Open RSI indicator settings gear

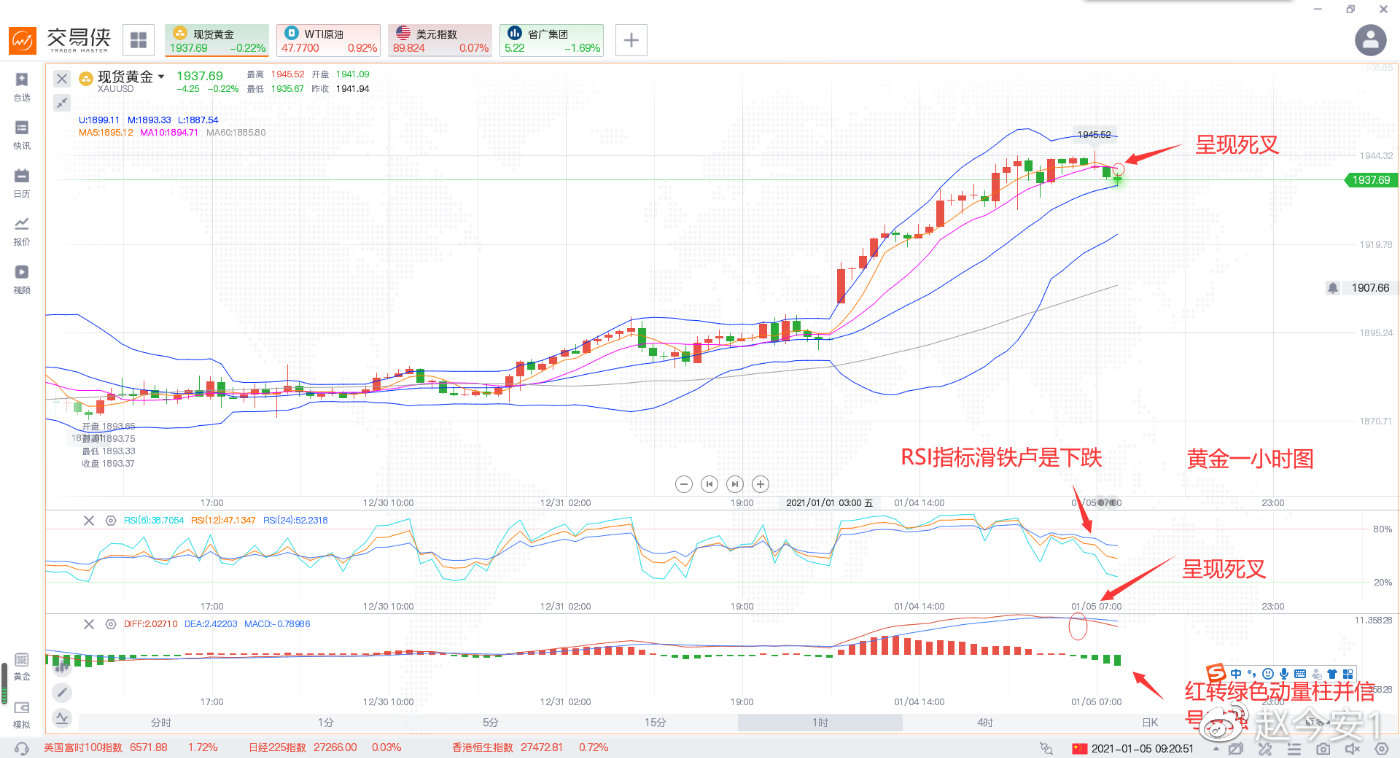tap(111, 520)
